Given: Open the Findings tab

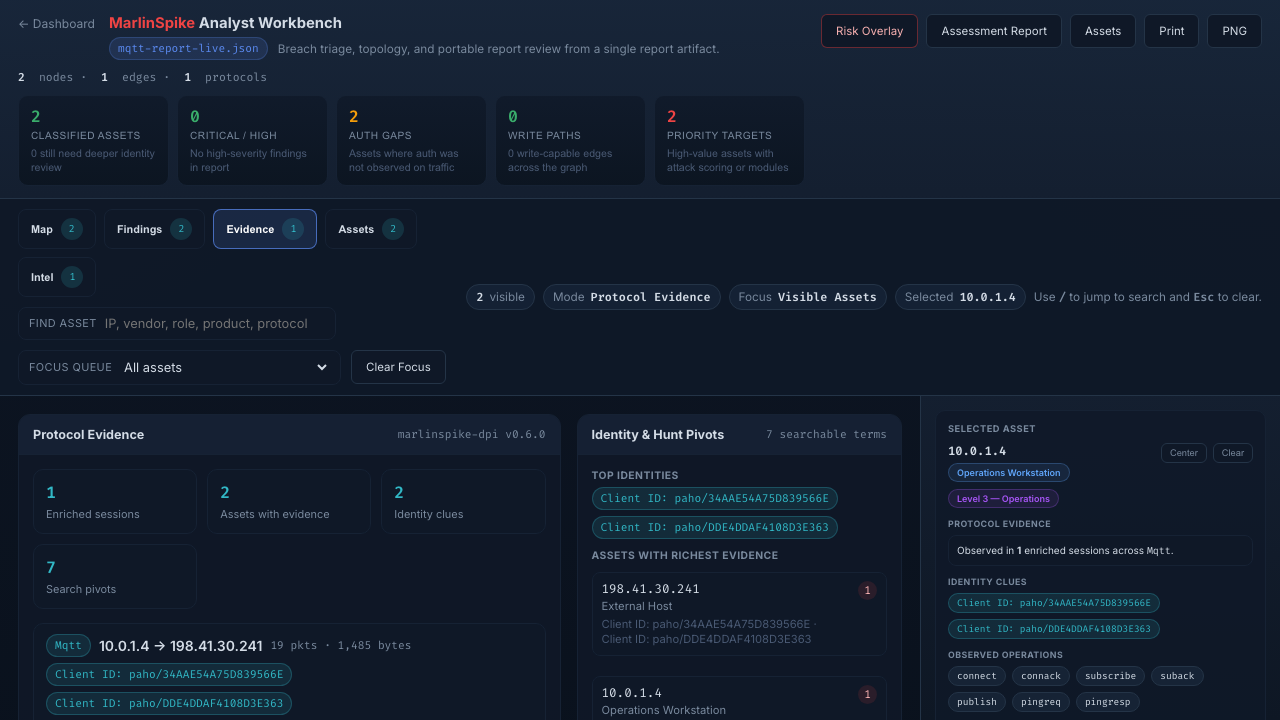Looking at the screenshot, I should (153, 229).
